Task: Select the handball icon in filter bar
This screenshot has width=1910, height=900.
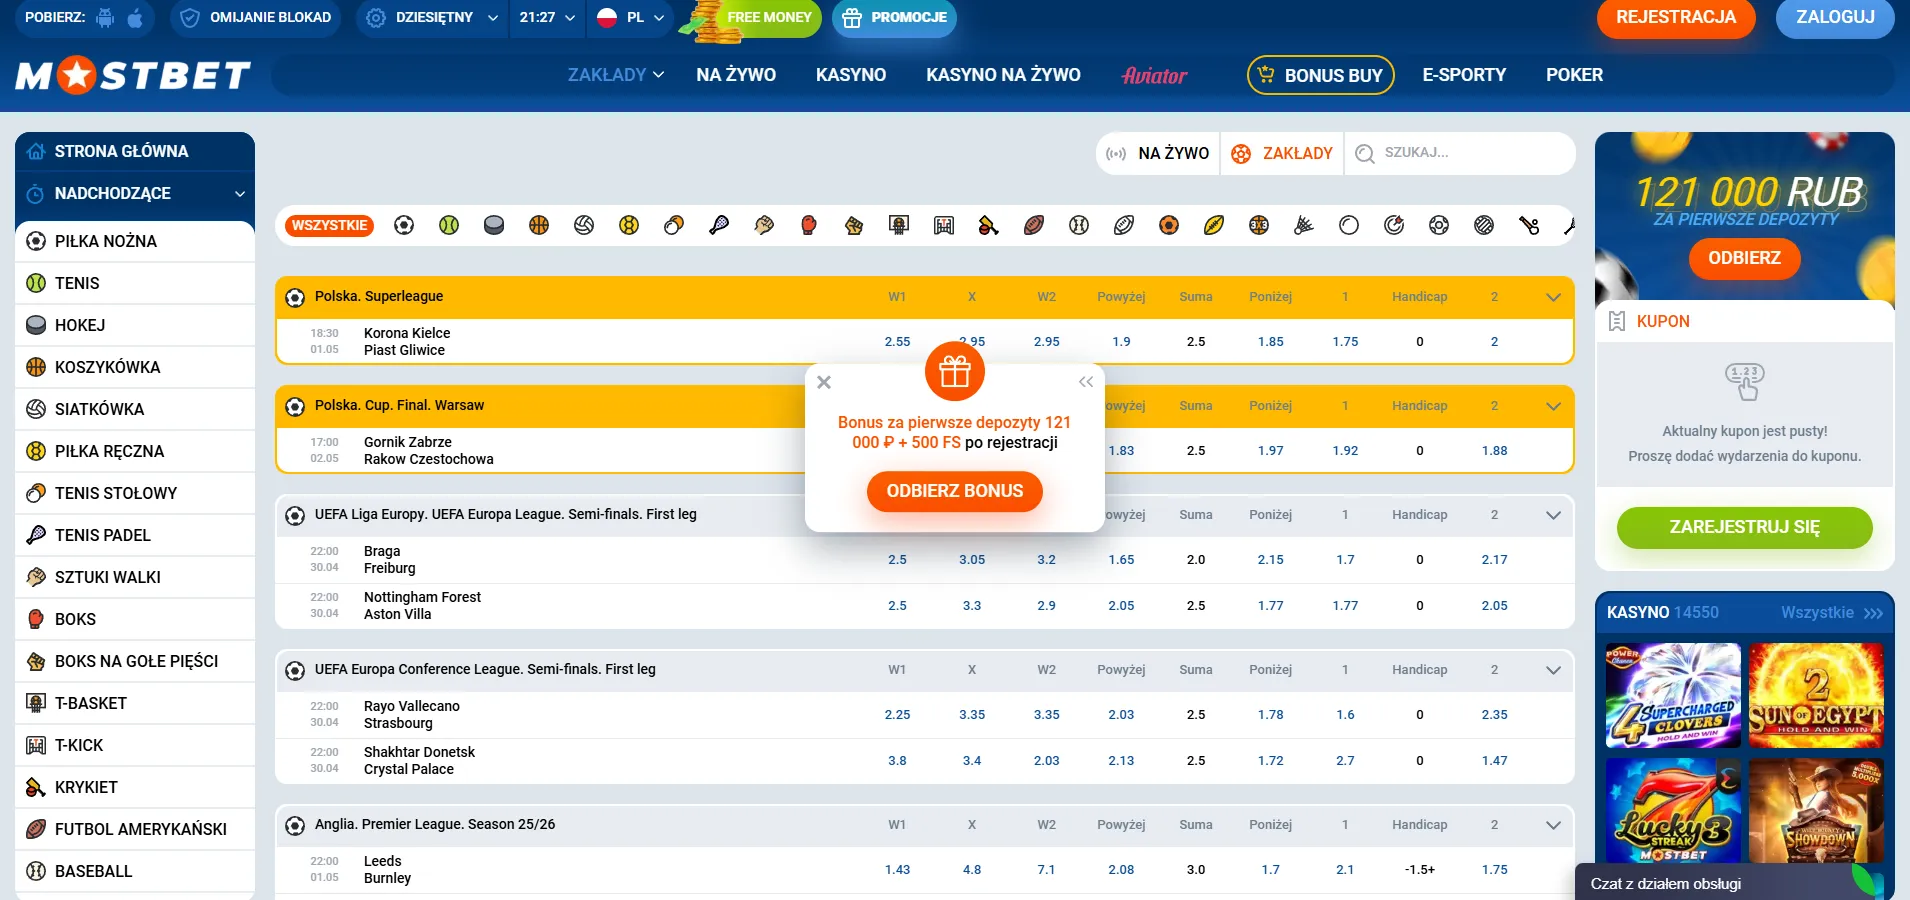Action: (x=629, y=225)
